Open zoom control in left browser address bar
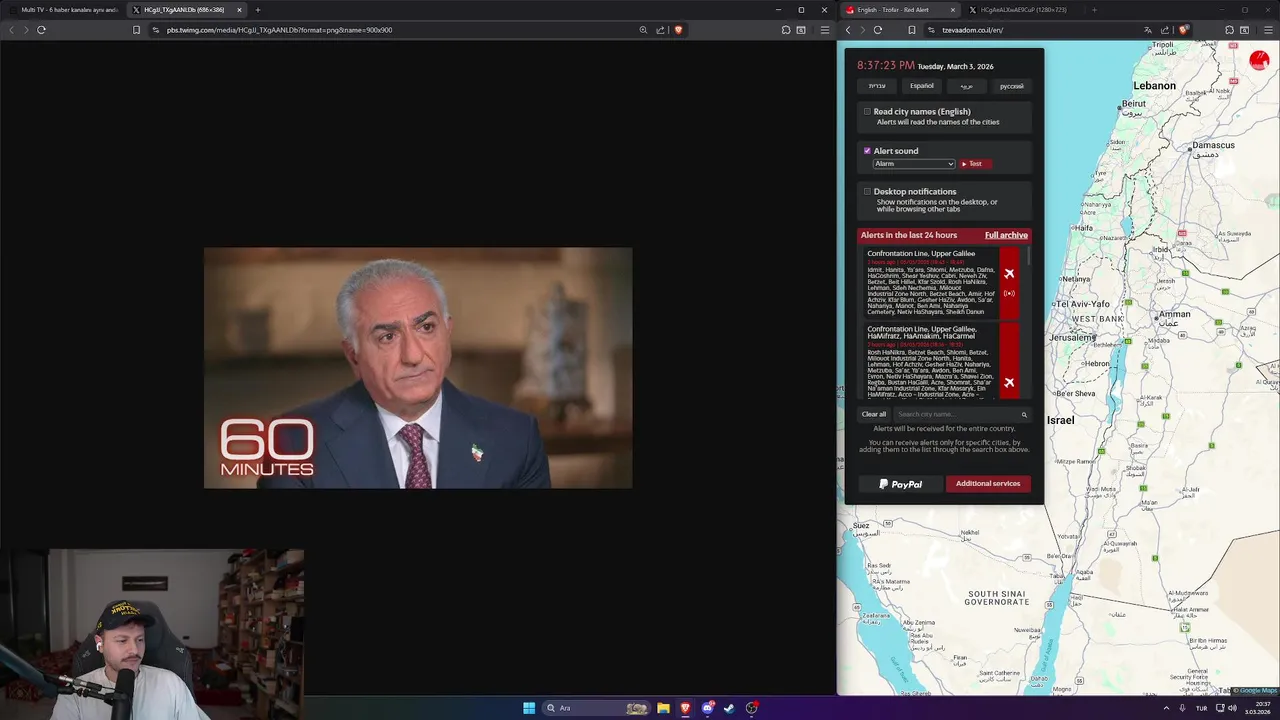 point(643,30)
